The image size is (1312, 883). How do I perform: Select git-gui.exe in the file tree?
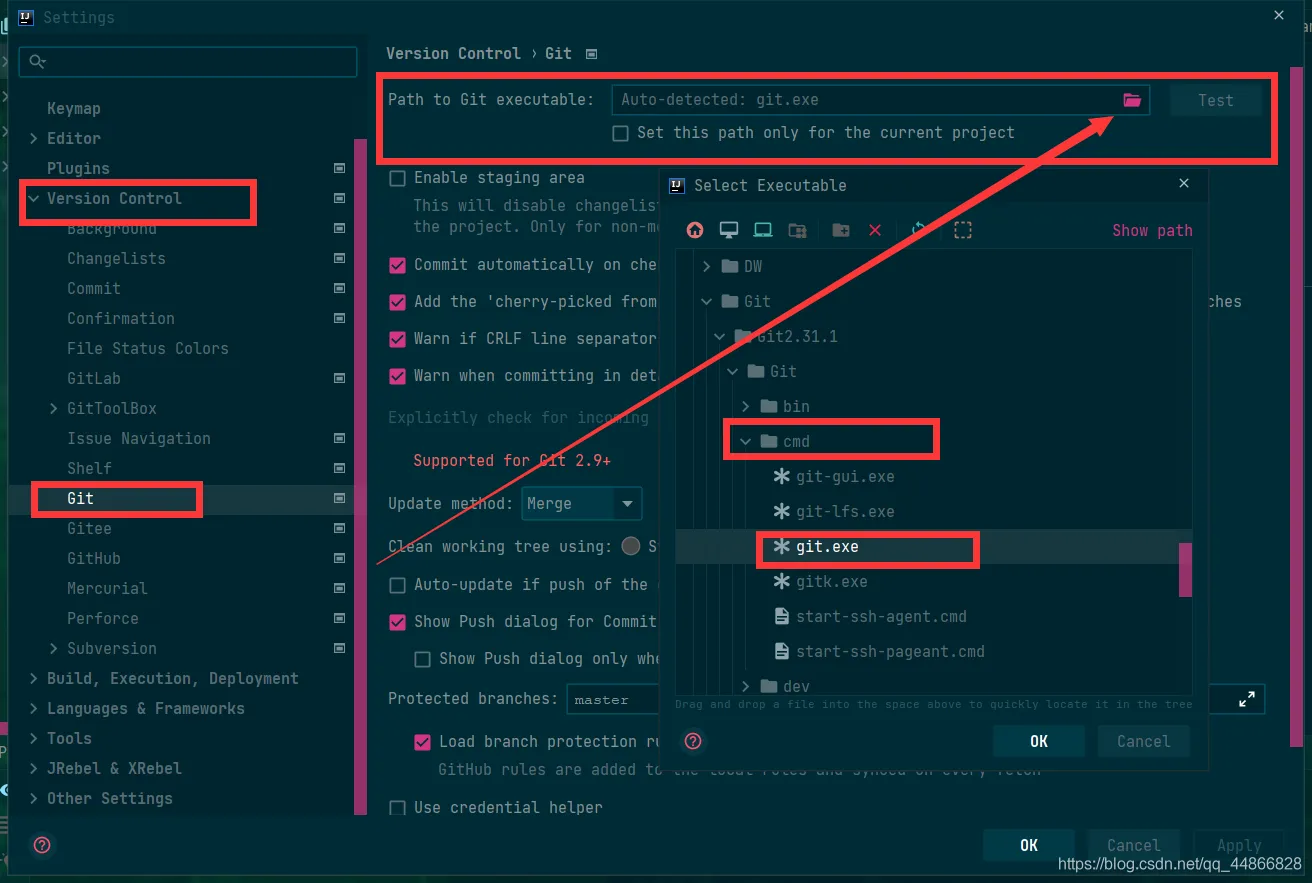pyautogui.click(x=845, y=476)
